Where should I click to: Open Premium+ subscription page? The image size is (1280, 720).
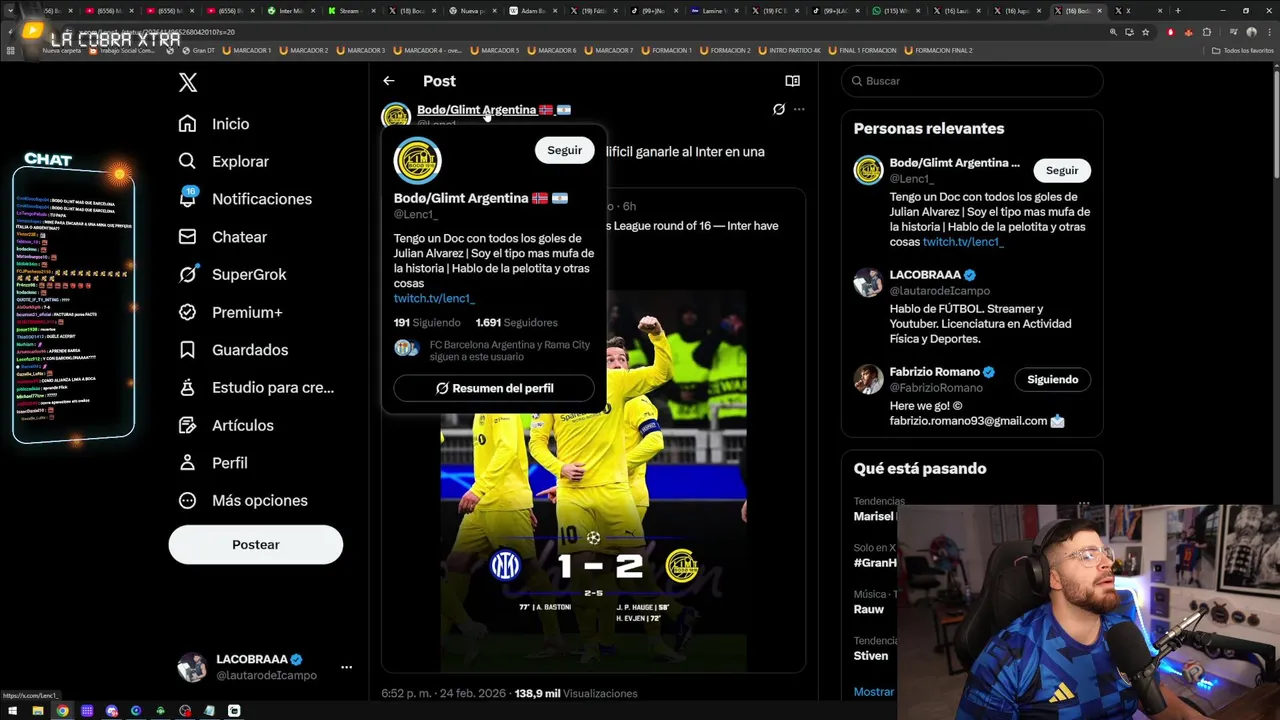[230, 312]
